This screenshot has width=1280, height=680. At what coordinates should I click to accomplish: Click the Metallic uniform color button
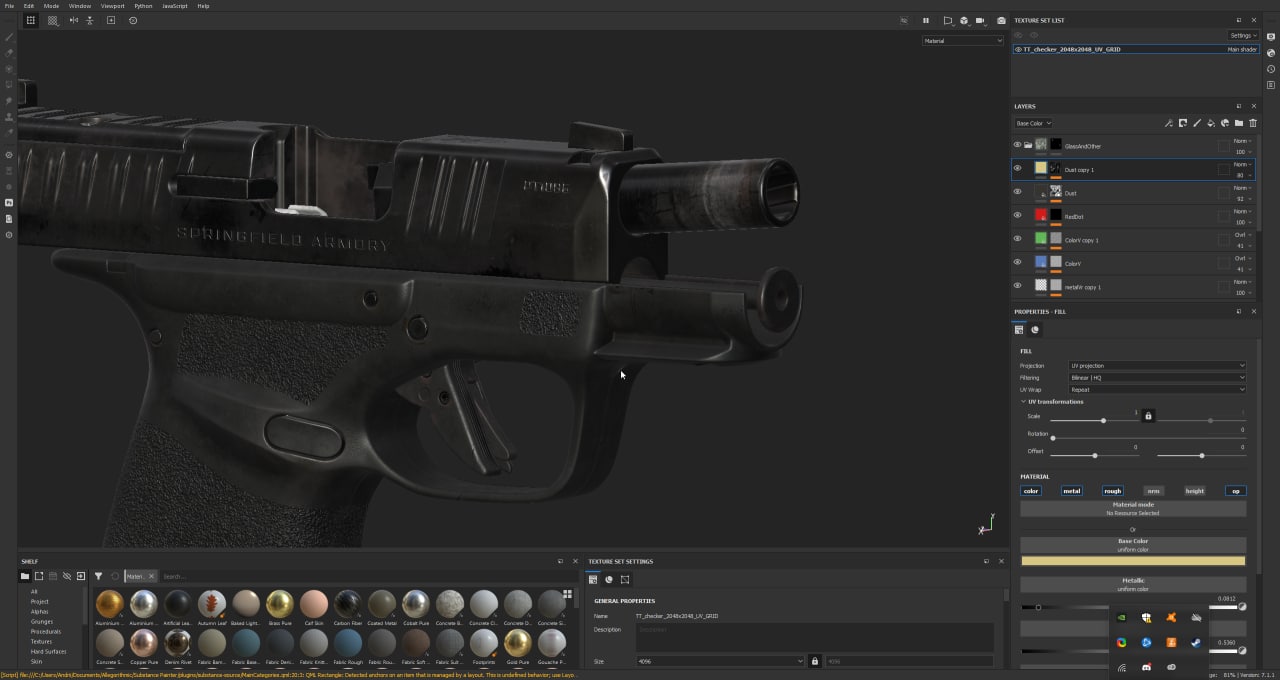(1133, 584)
